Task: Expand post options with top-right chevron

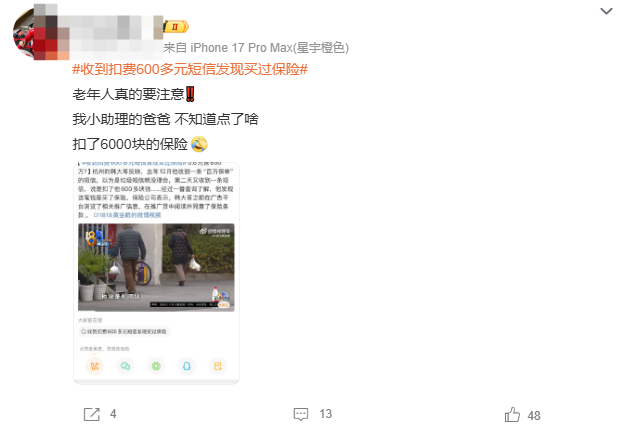Action: (x=606, y=11)
